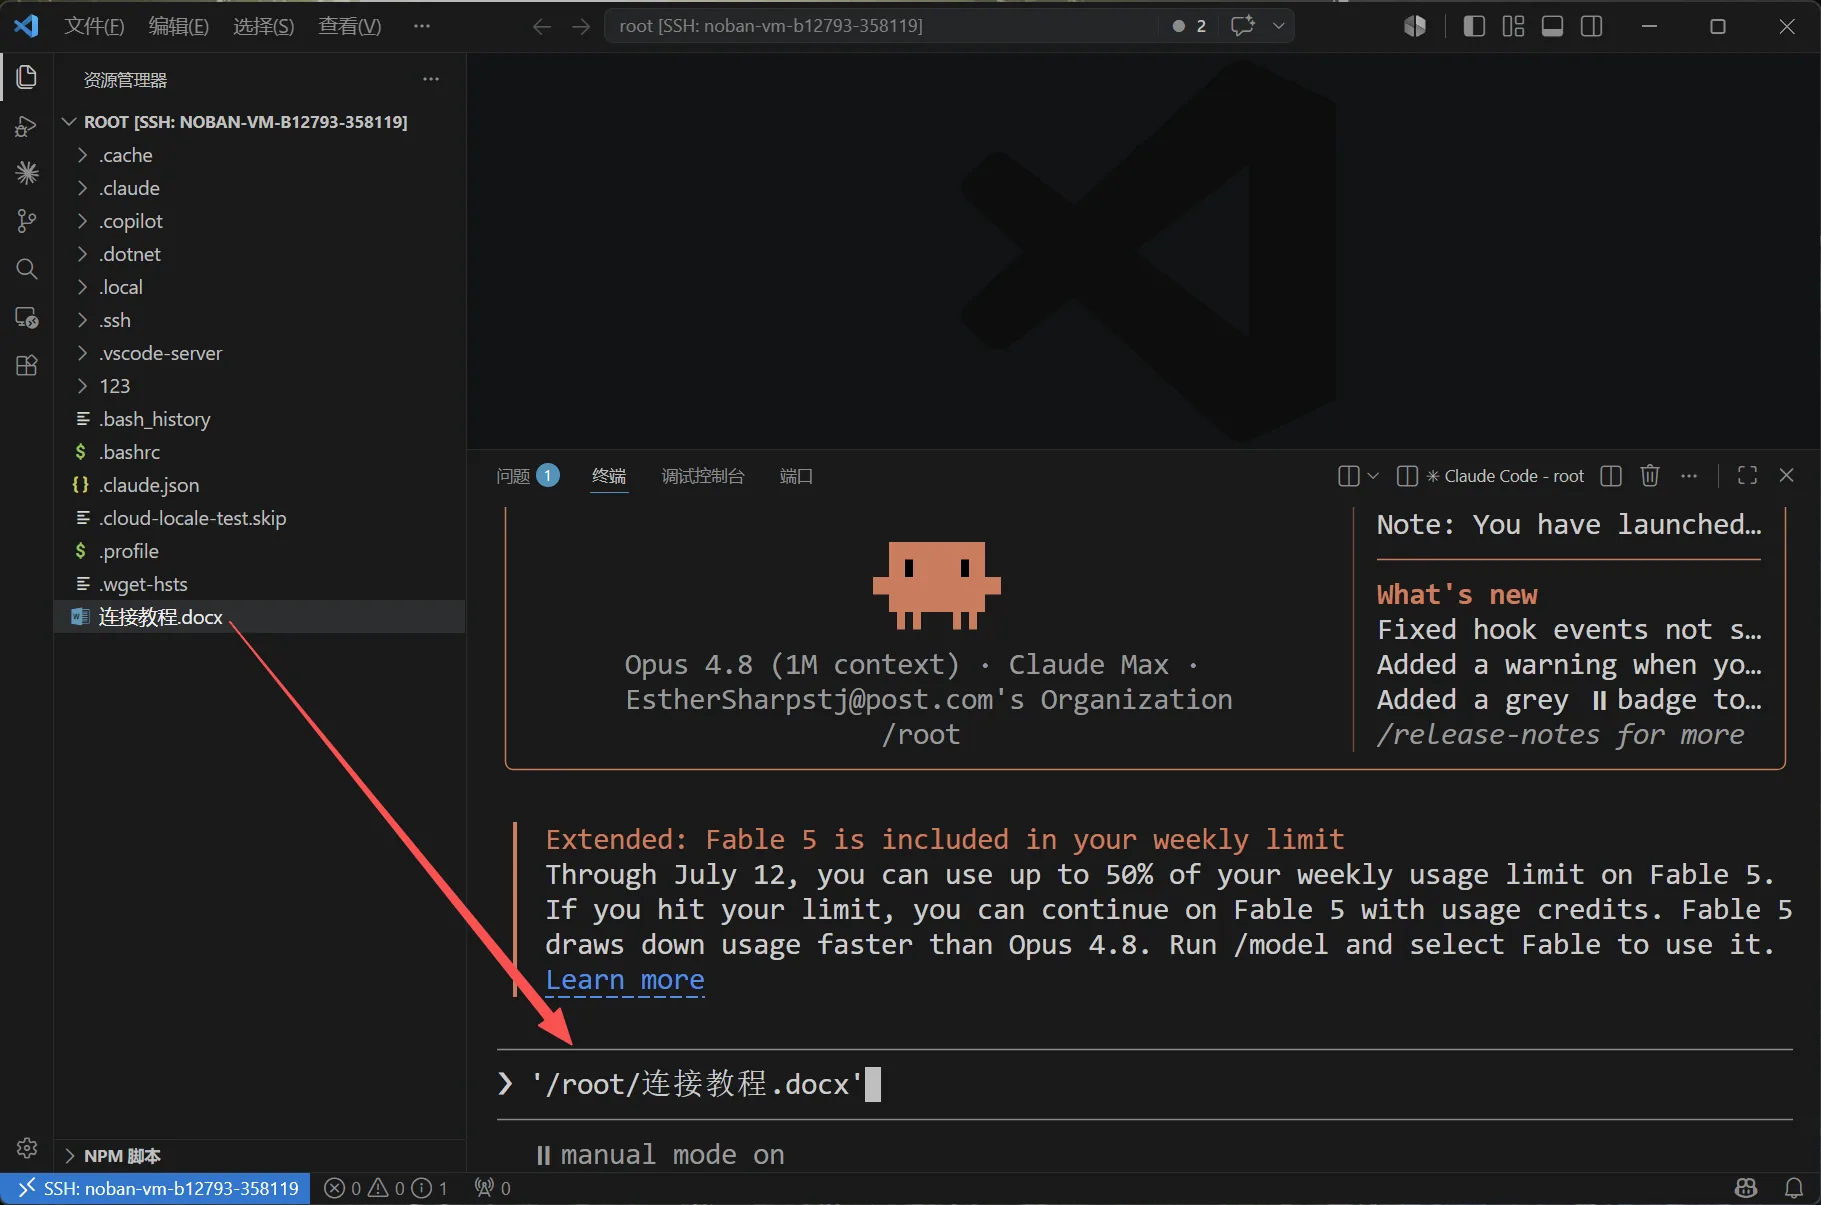Open the Extensions view

pos(27,365)
